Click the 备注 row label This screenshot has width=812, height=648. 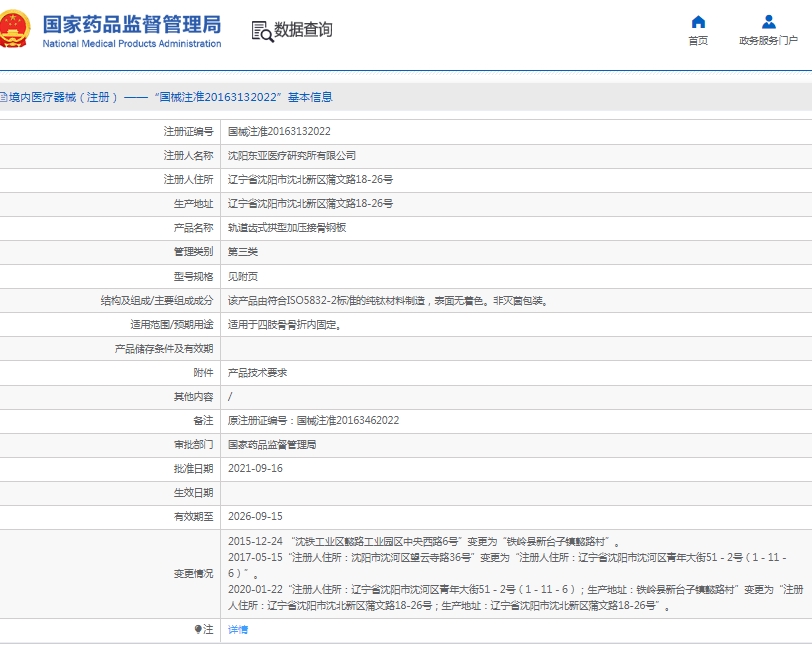204,421
